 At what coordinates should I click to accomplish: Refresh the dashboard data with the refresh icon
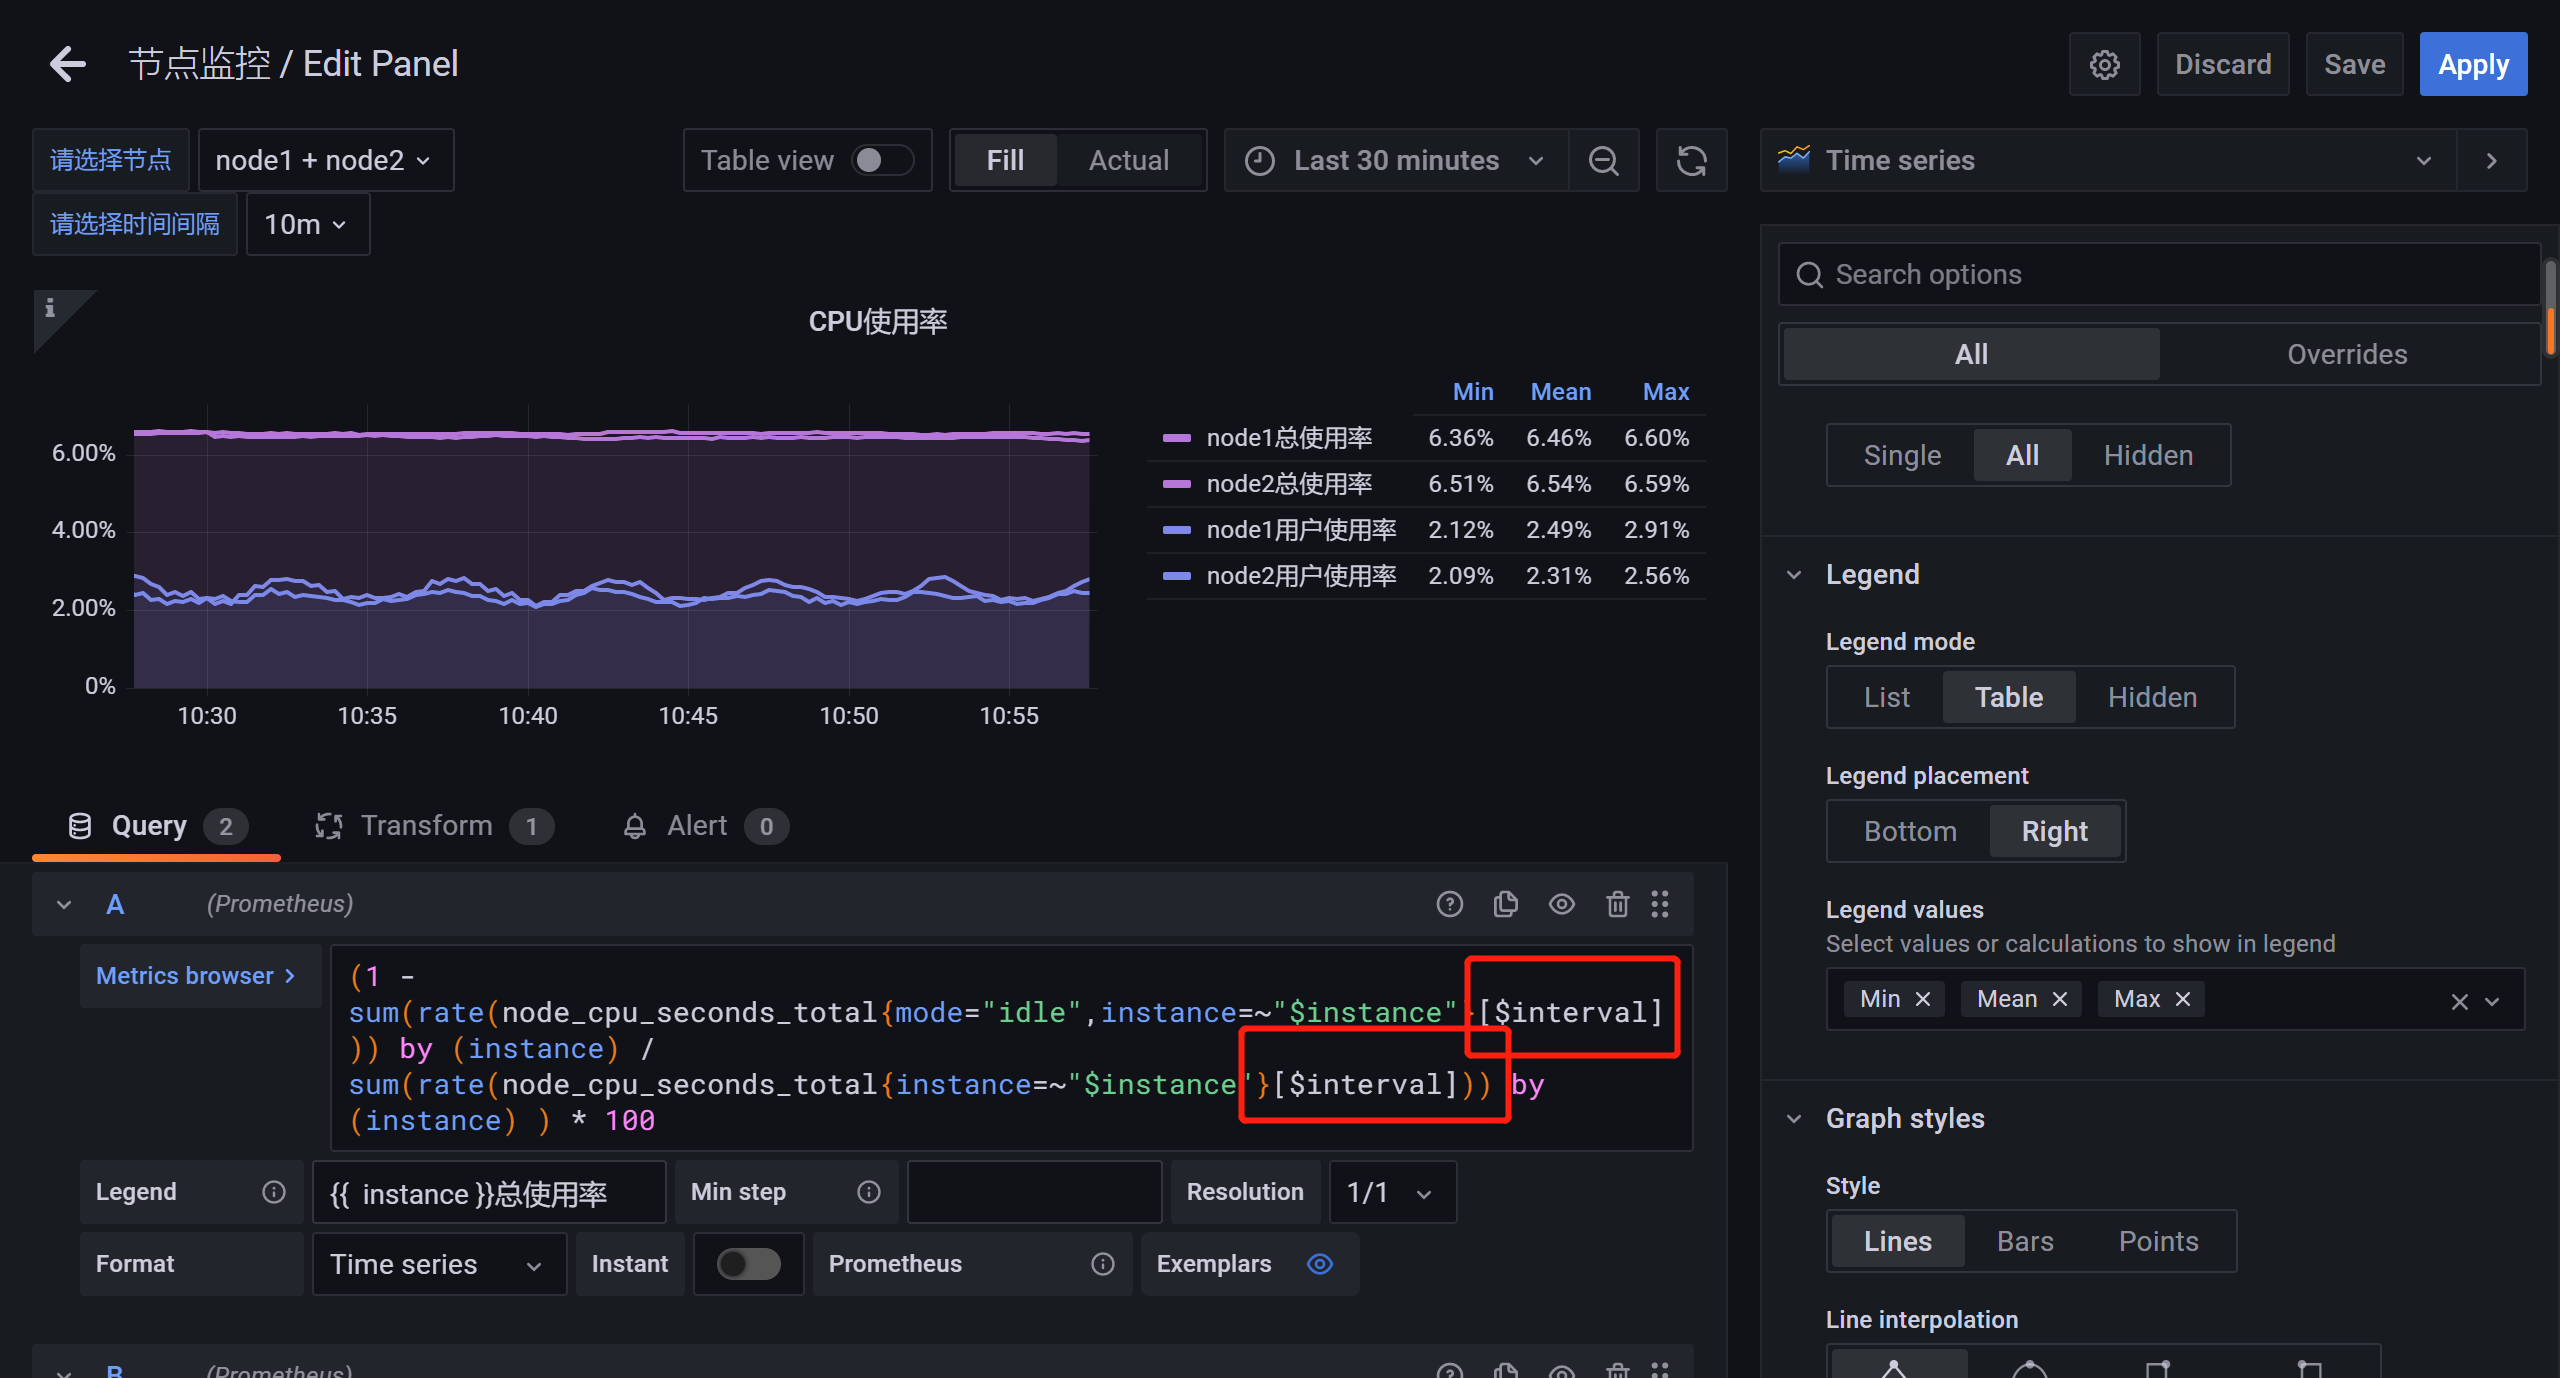point(1691,160)
